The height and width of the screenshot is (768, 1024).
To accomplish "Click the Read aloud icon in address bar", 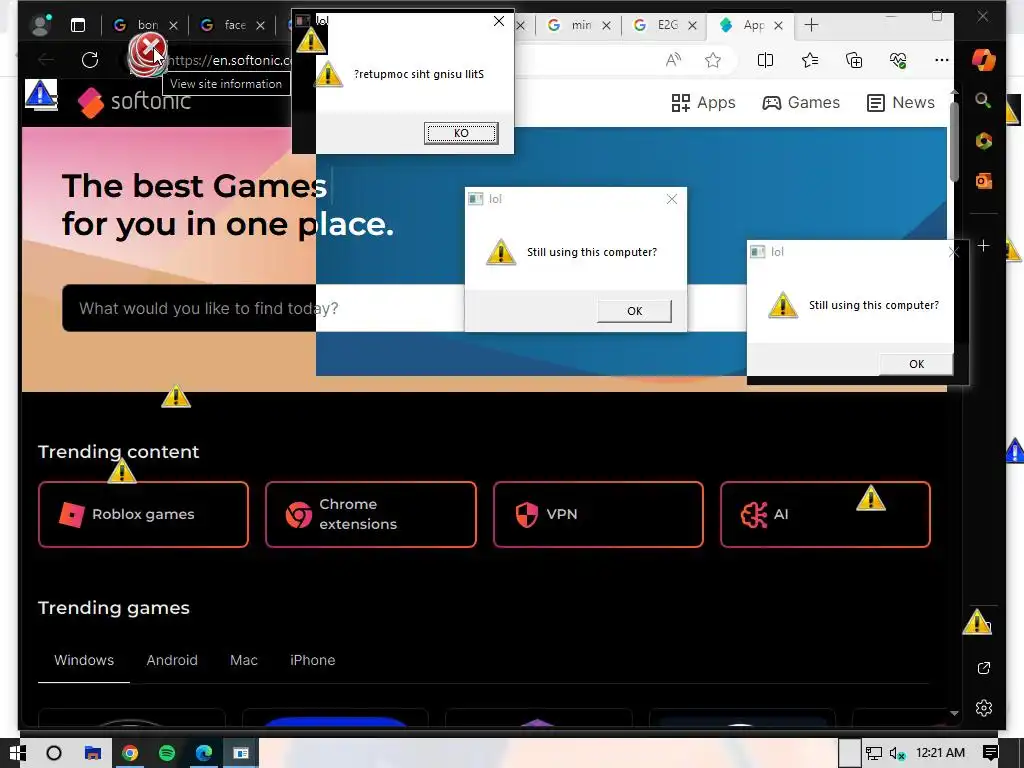I will [x=673, y=60].
